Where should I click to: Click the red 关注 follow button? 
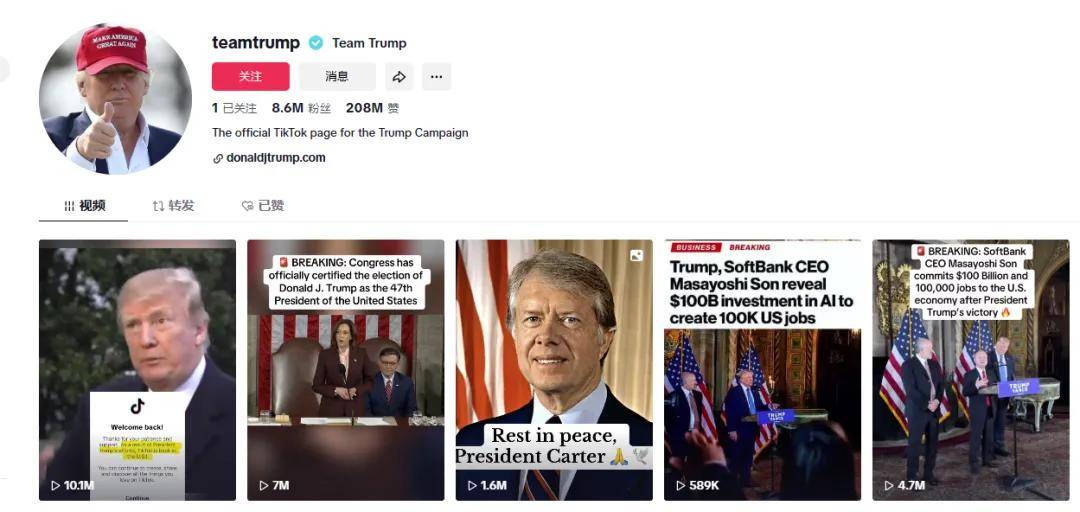click(x=251, y=76)
